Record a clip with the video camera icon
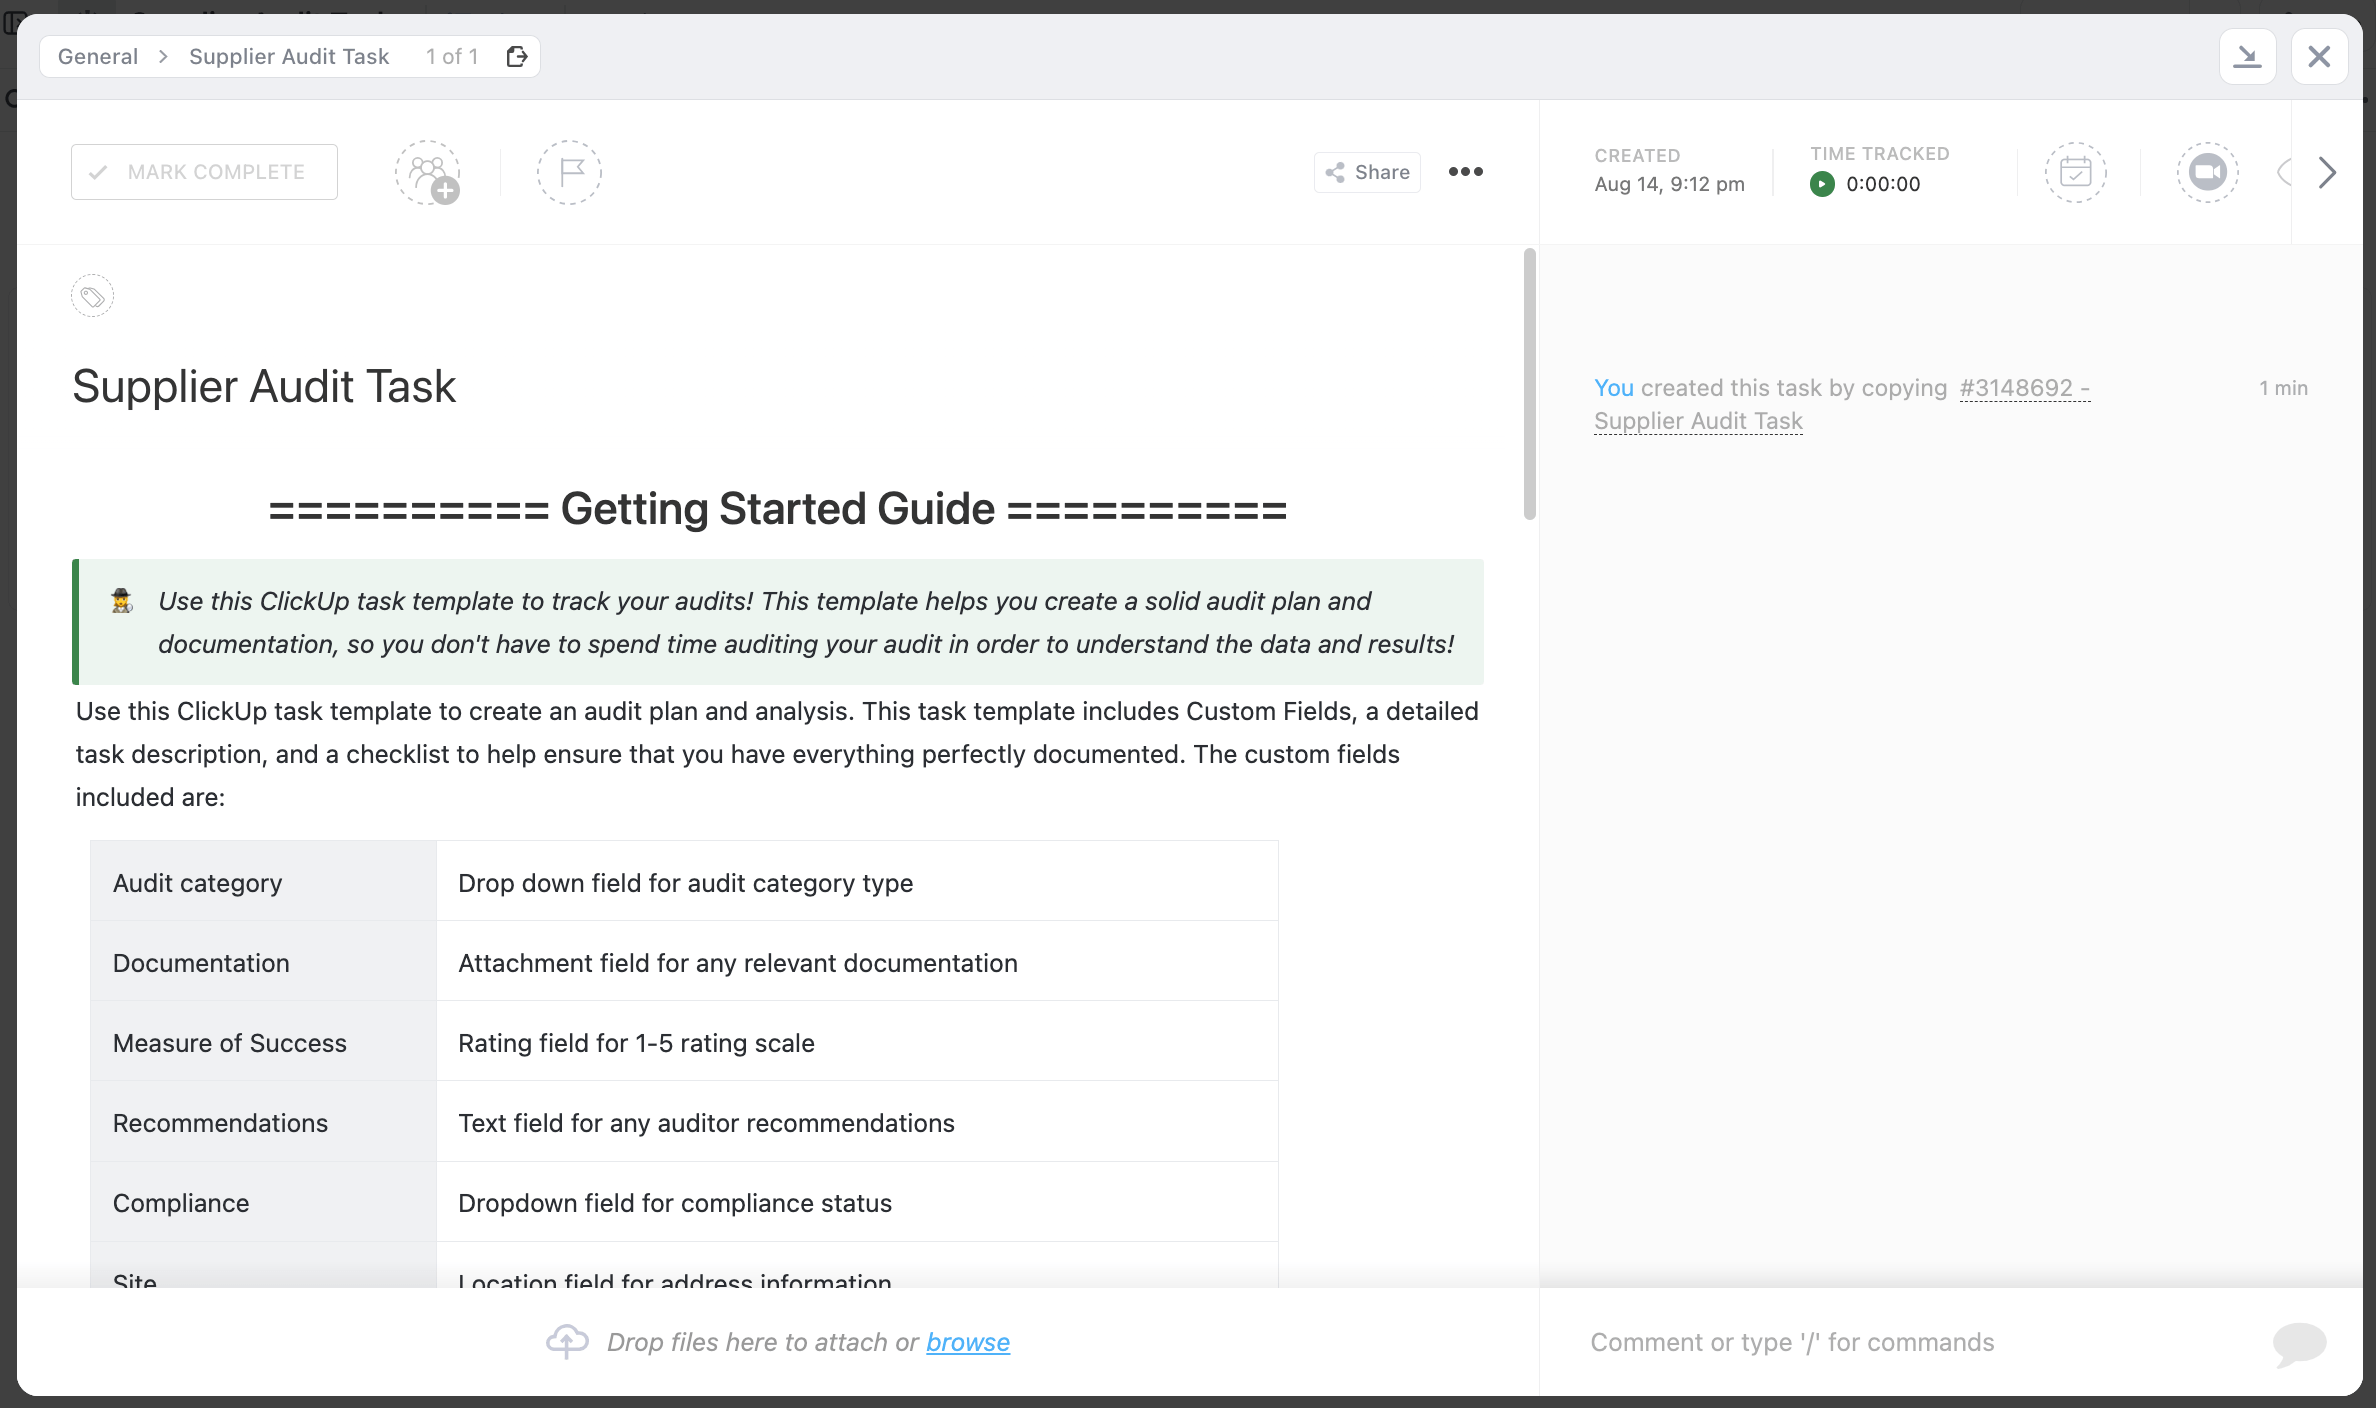2376x1408 pixels. 2207,172
